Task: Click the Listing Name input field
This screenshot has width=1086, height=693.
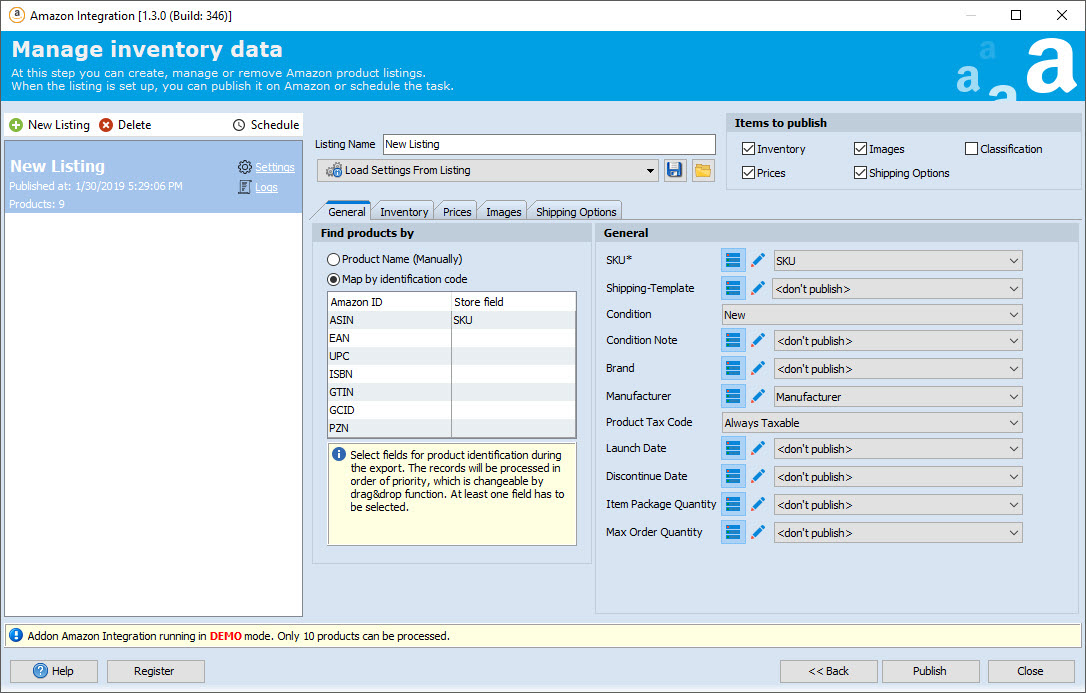Action: 549,144
